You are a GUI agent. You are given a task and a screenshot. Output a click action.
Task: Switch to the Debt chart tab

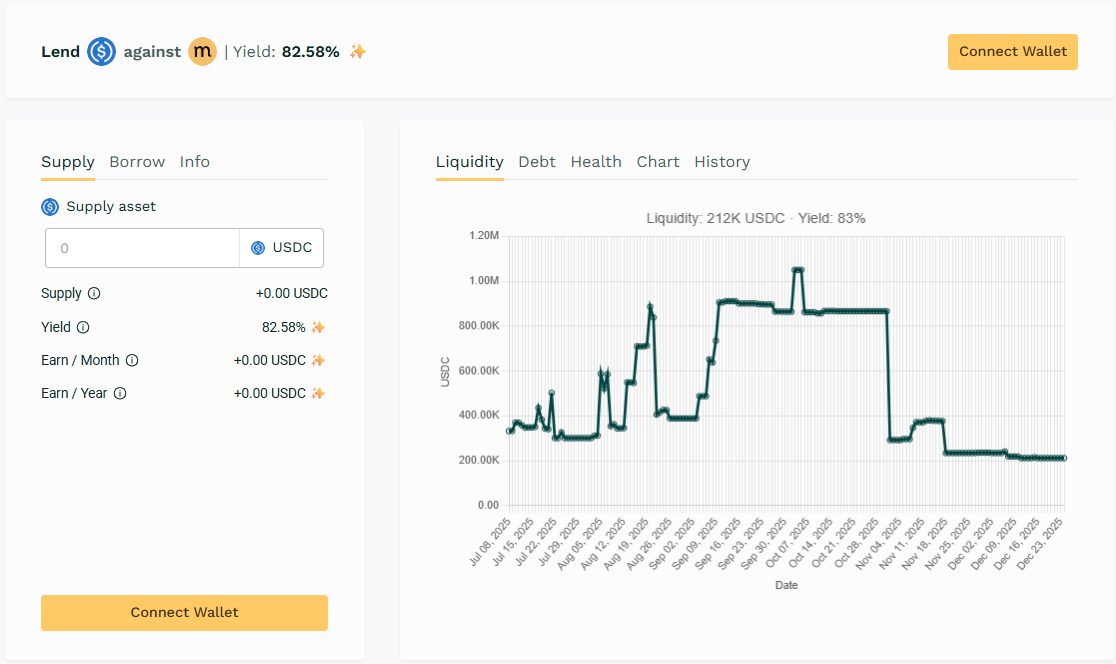point(537,162)
